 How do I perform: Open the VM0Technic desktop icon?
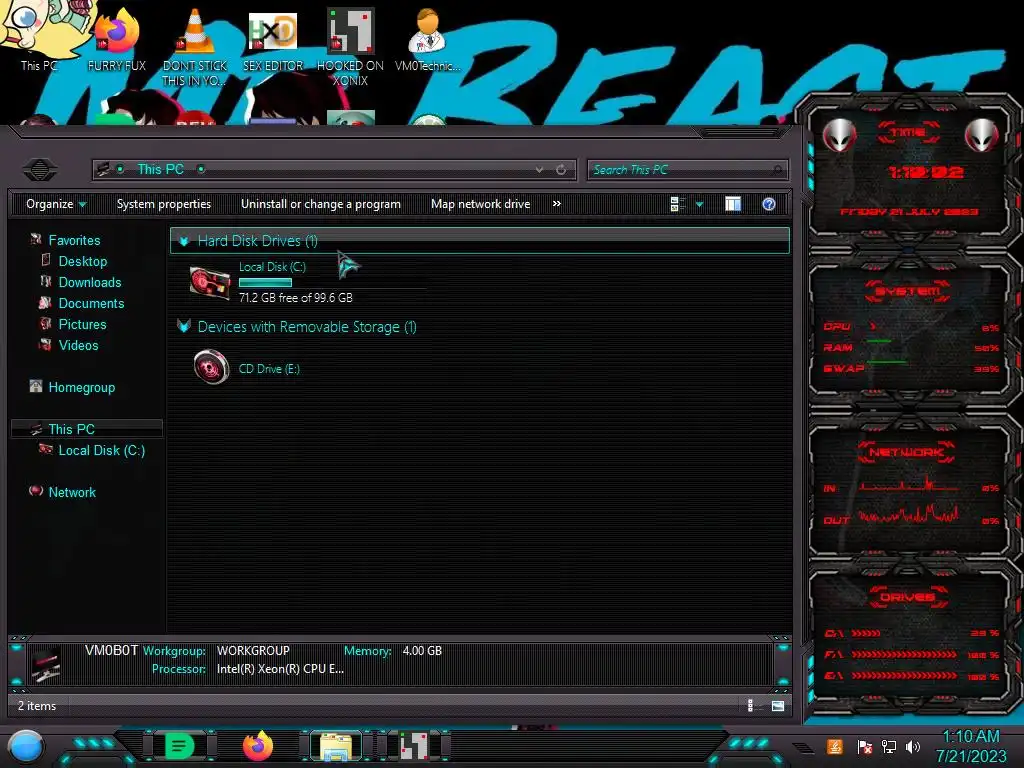pyautogui.click(x=428, y=38)
